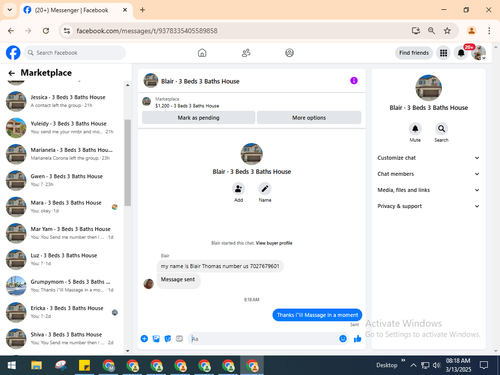Edit chat name with pencil icon
Viewport: 500px width, 375px height.
(x=265, y=189)
